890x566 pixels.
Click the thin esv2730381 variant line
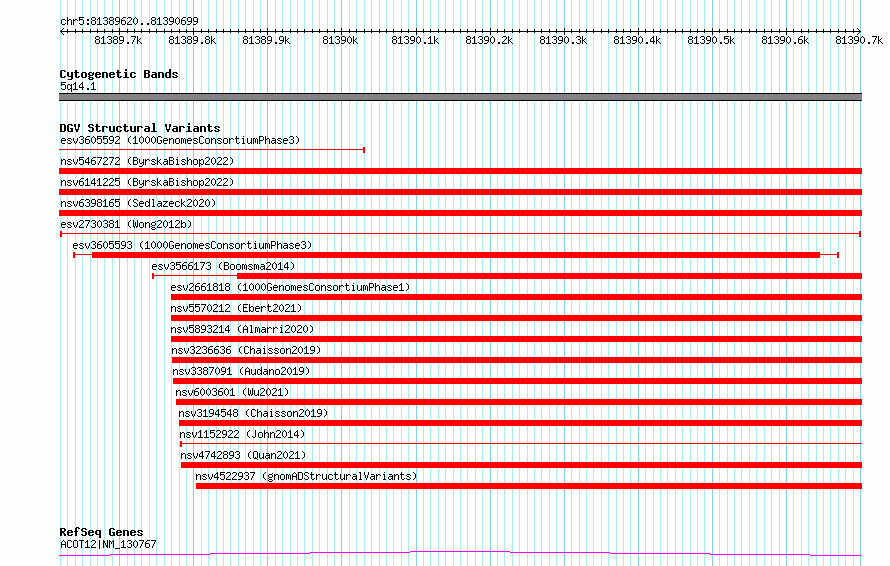click(460, 234)
